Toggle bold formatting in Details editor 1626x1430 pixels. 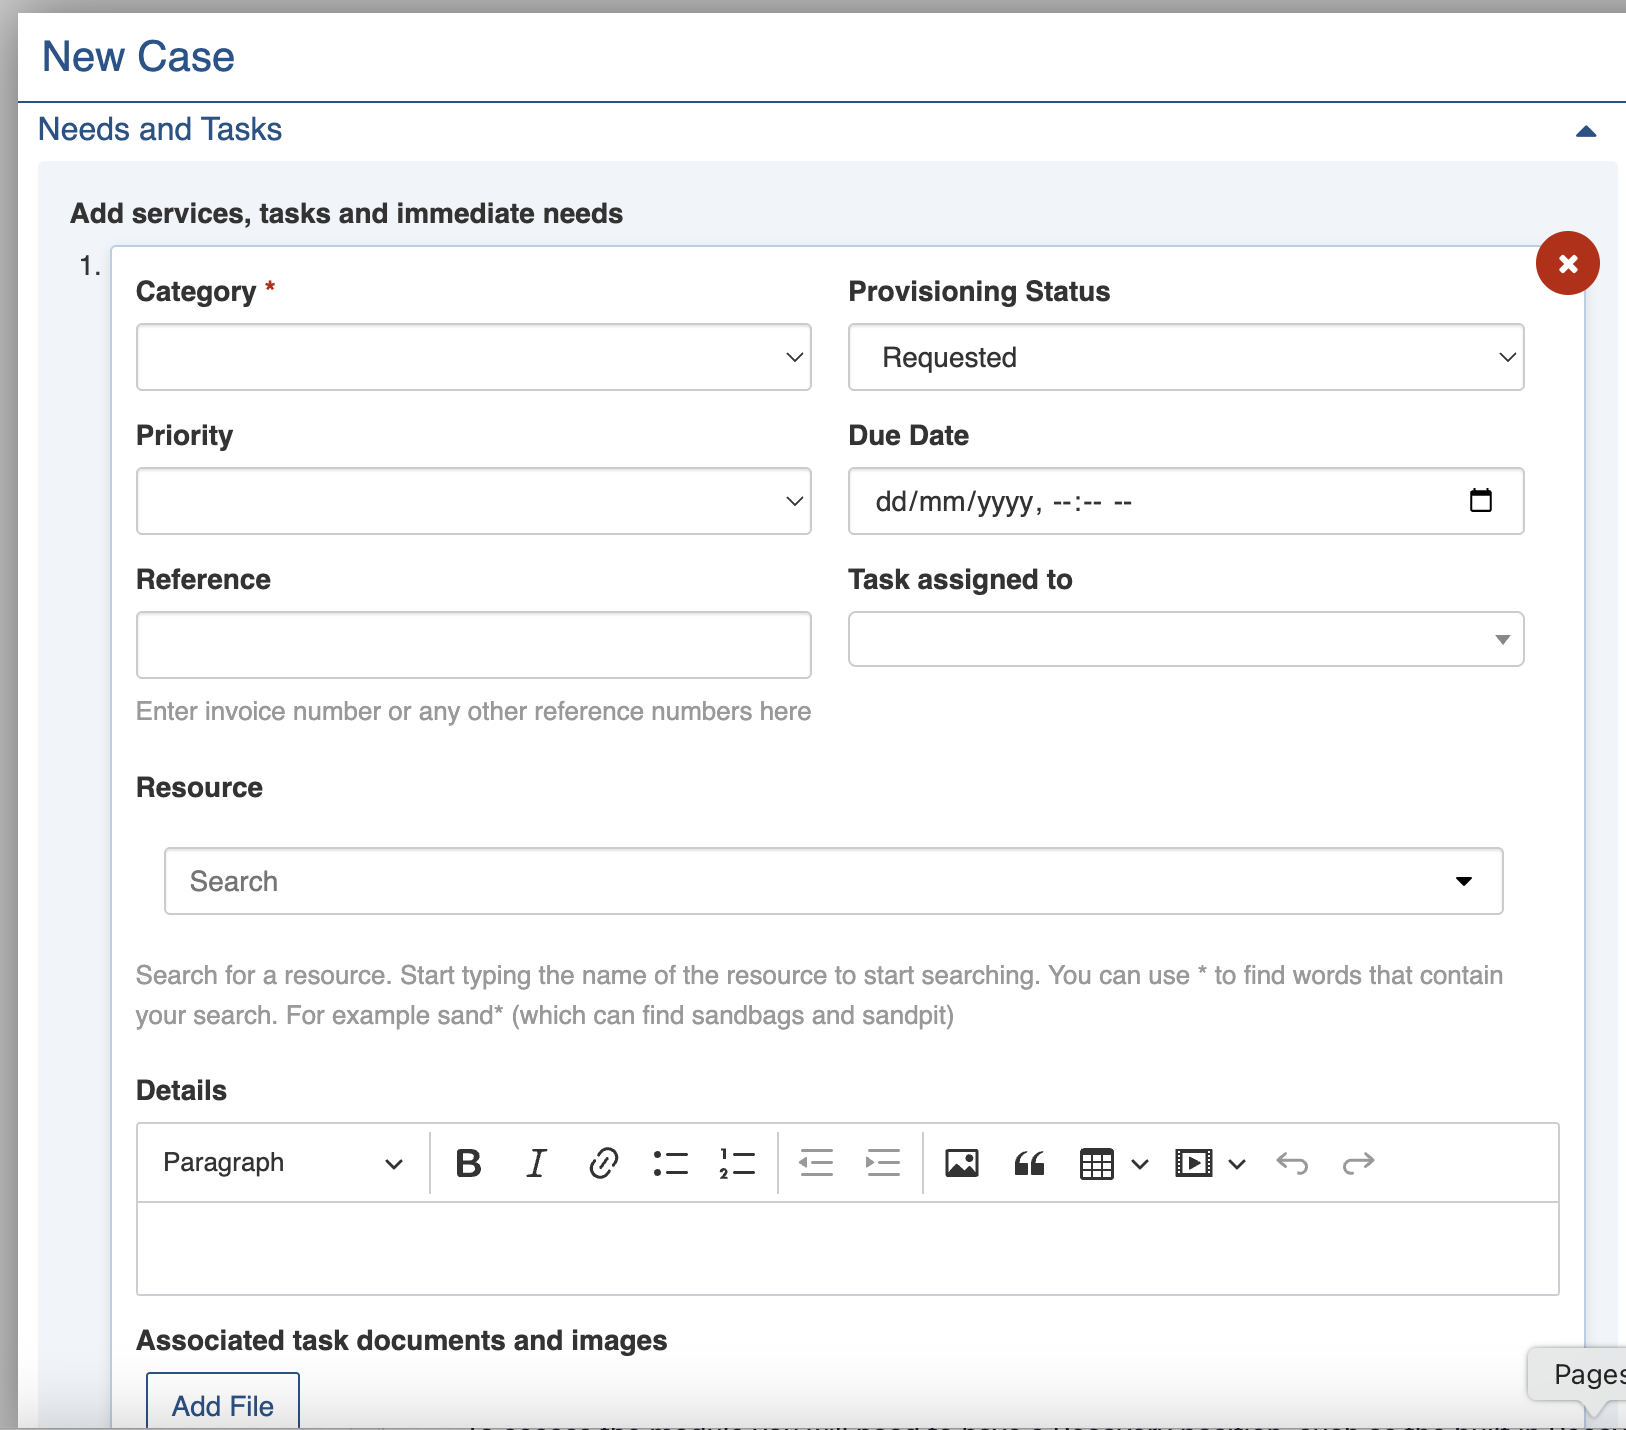point(468,1163)
